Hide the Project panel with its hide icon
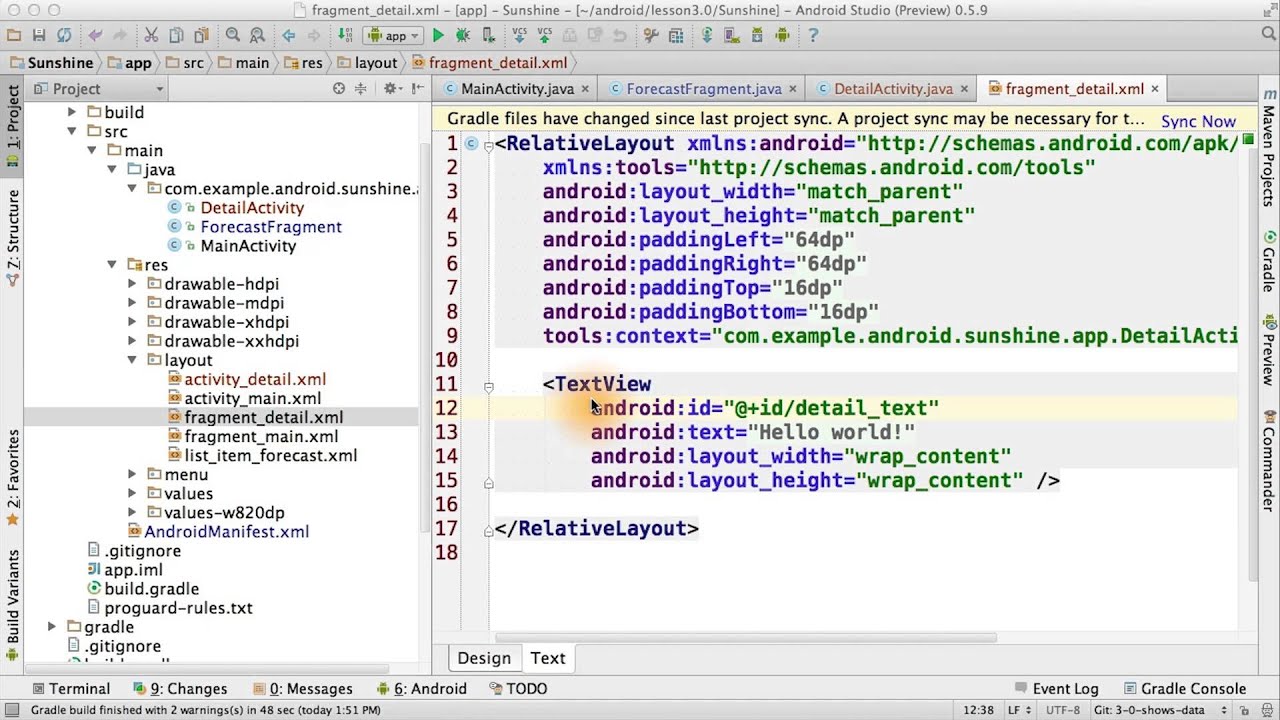Screen dimensions: 1280x720 click(x=417, y=89)
